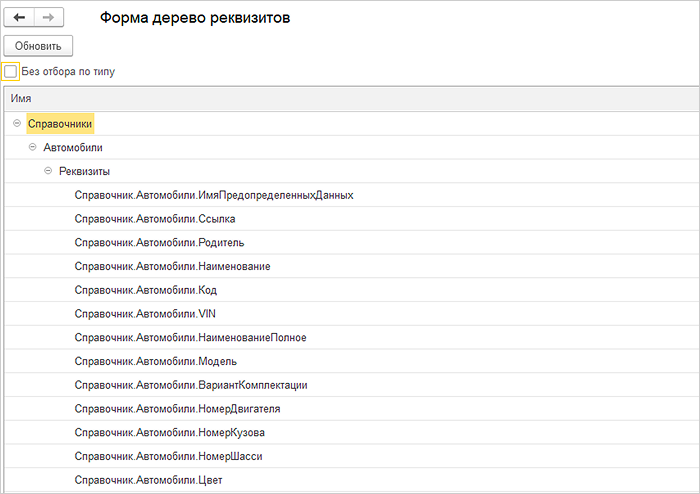Click the Имя column header
The image size is (700, 494).
(351, 99)
